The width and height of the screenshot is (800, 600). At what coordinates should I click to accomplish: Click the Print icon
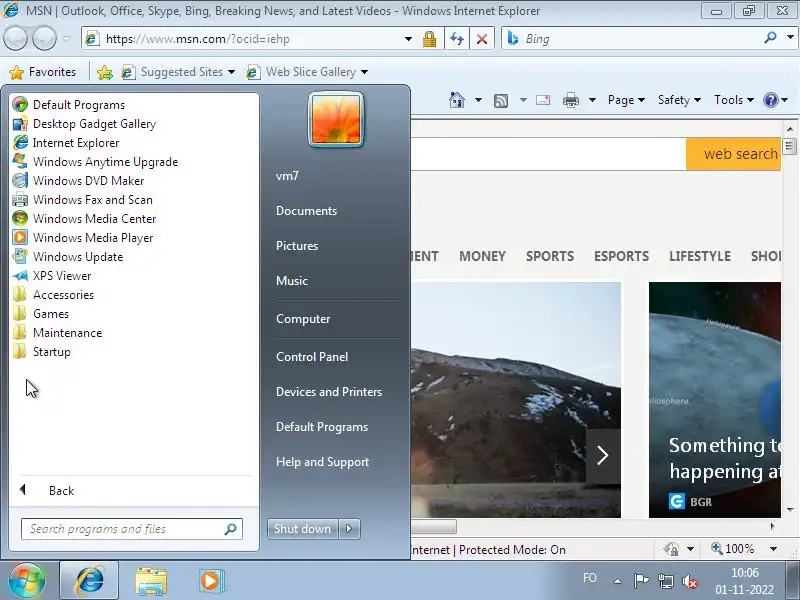(570, 101)
